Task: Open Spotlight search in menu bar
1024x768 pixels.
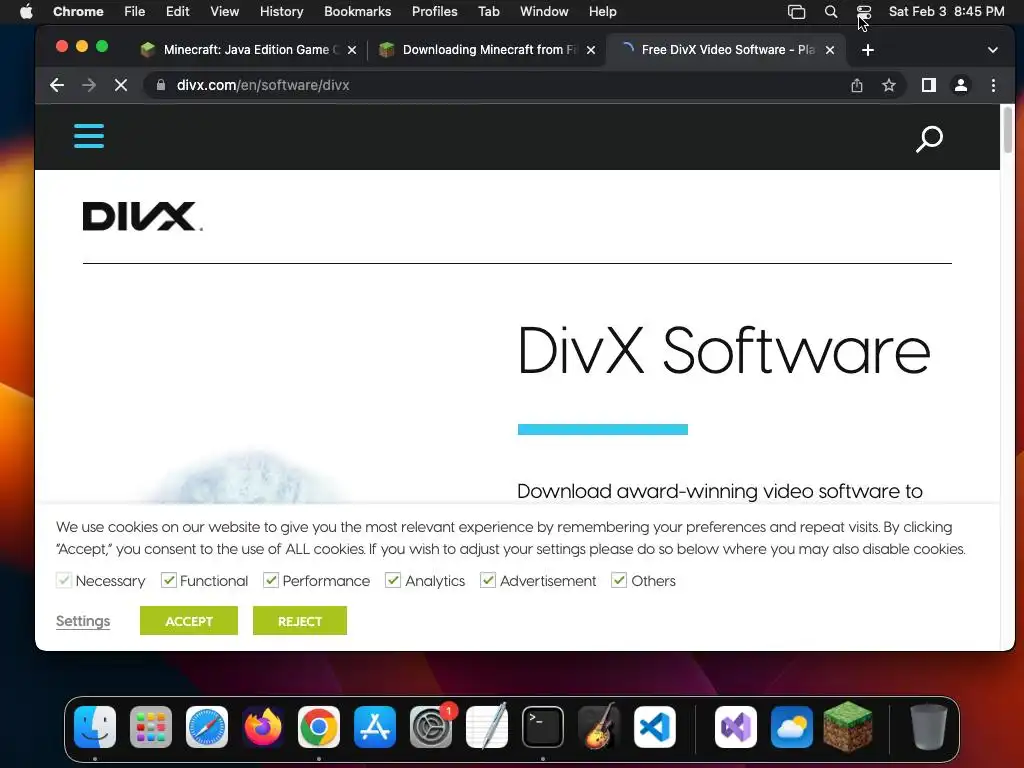Action: click(x=831, y=12)
